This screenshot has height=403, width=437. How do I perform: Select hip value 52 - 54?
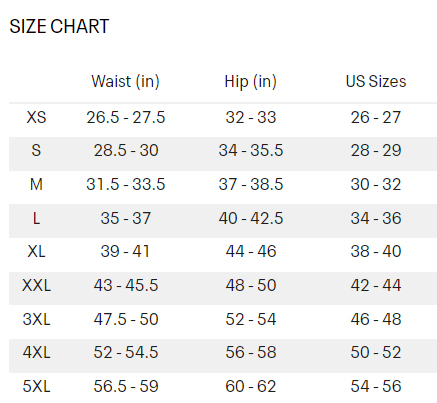[x=251, y=319]
